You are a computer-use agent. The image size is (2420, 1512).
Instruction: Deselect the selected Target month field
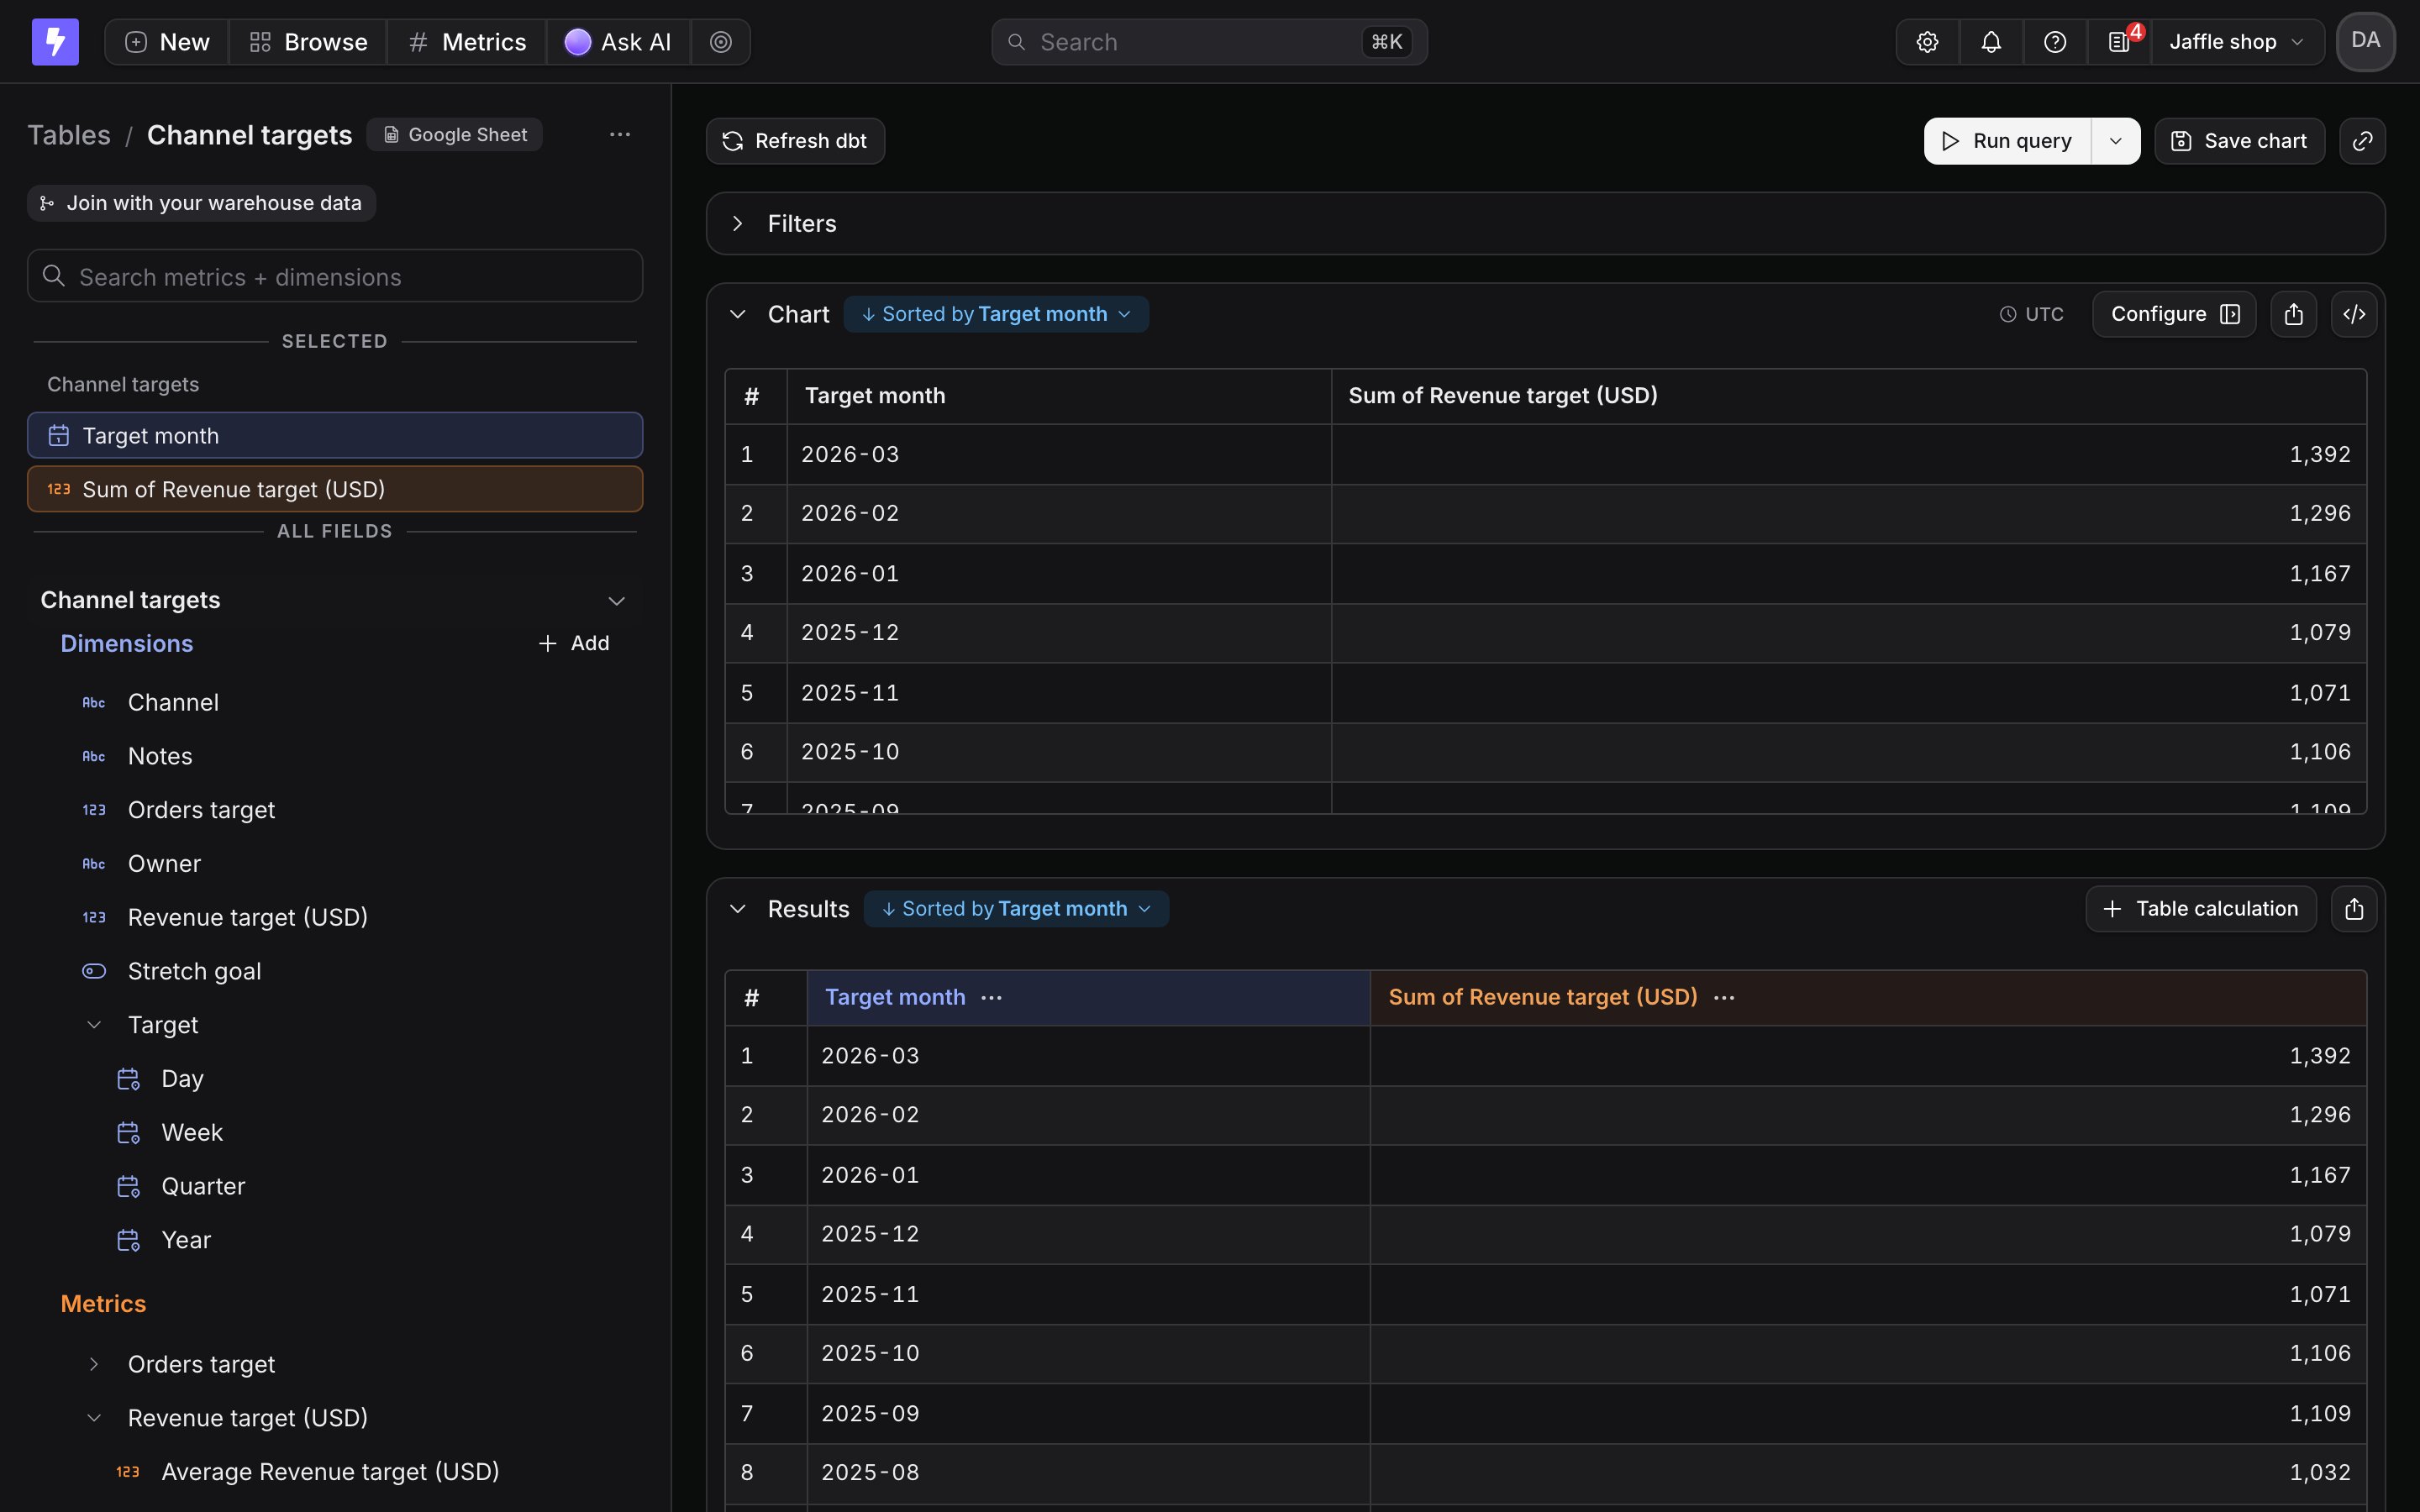click(x=335, y=436)
